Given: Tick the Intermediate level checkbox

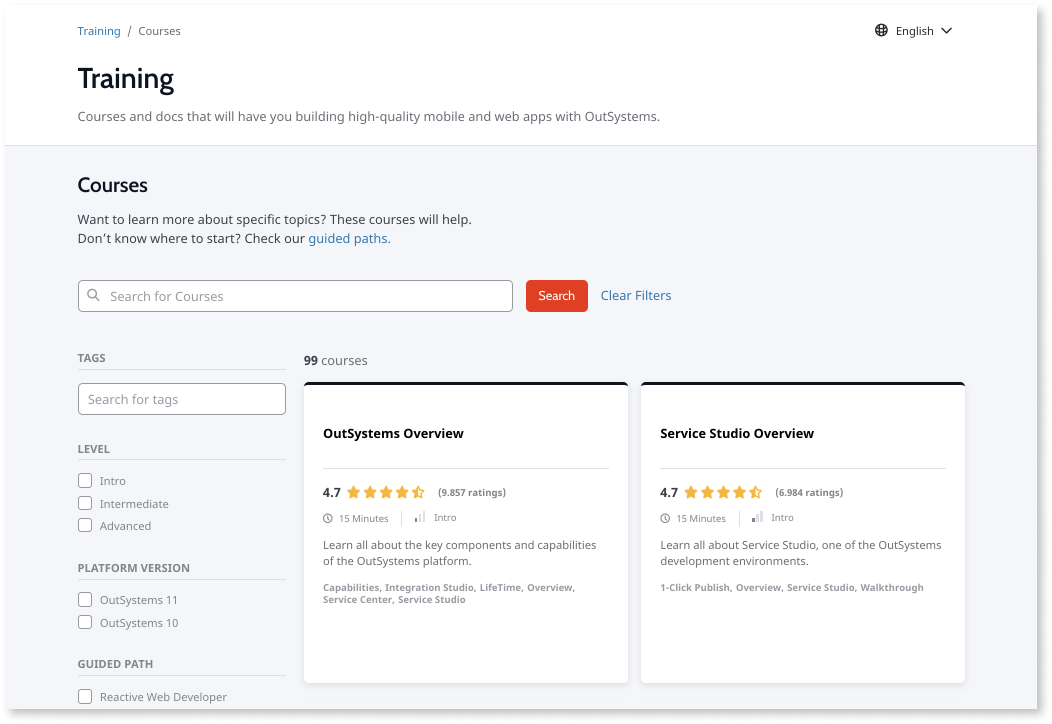Looking at the screenshot, I should [85, 504].
